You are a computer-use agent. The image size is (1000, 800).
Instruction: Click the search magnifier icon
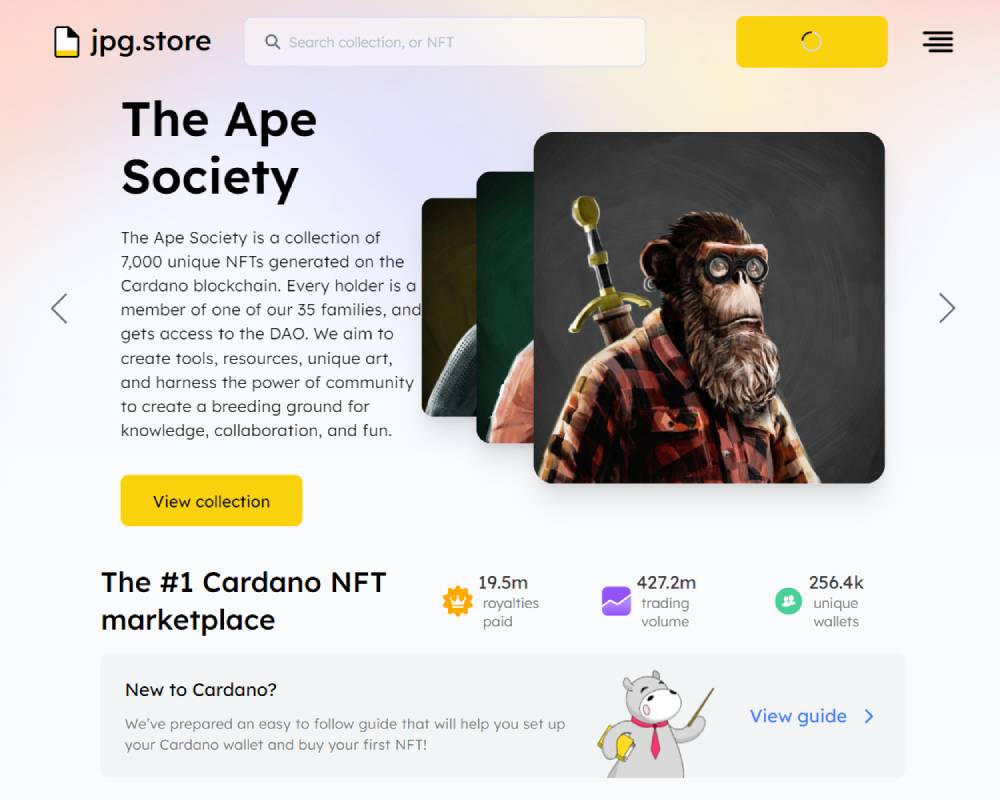point(272,42)
